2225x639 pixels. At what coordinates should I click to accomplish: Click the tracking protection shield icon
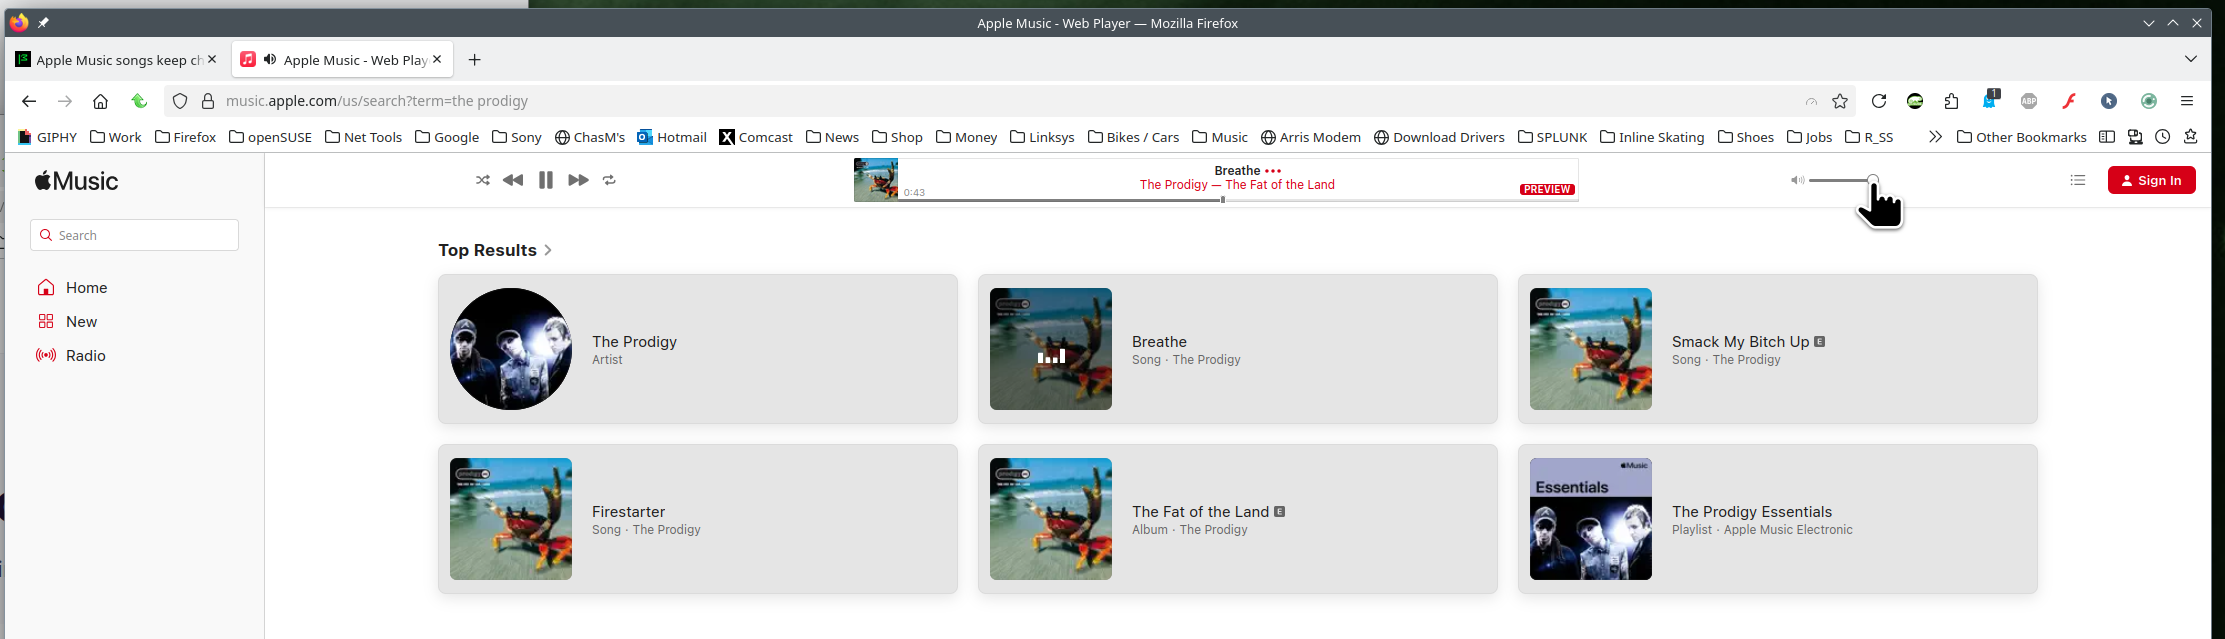tap(180, 101)
